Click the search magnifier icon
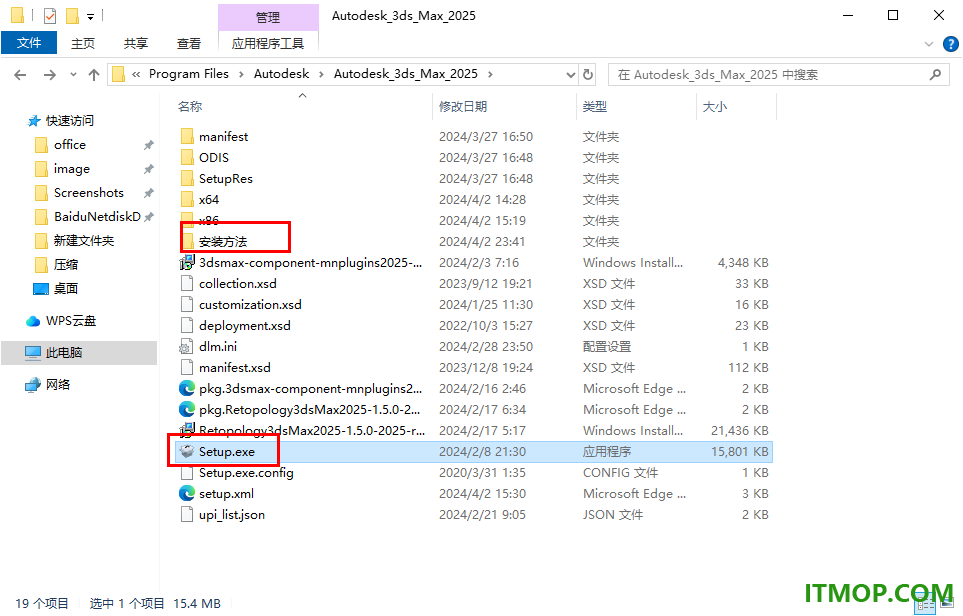Screen dimensions: 963x616 [x=935, y=74]
